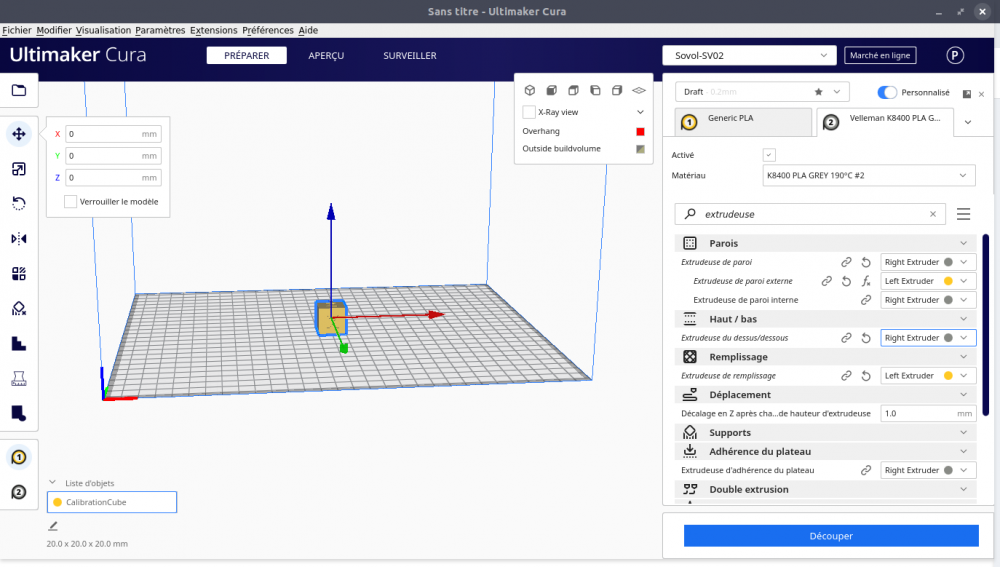
Task: Switch to right side view icon
Action: point(617,91)
